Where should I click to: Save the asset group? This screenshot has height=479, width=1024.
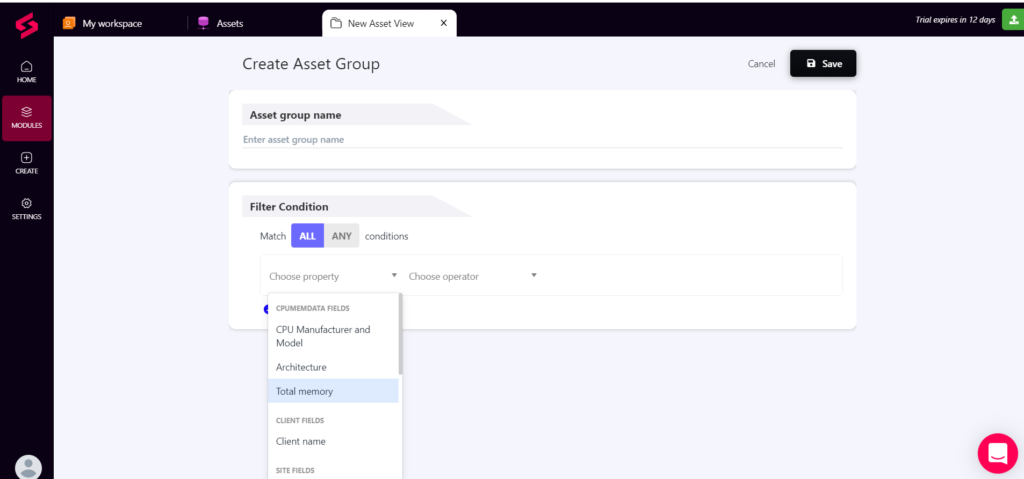[823, 63]
